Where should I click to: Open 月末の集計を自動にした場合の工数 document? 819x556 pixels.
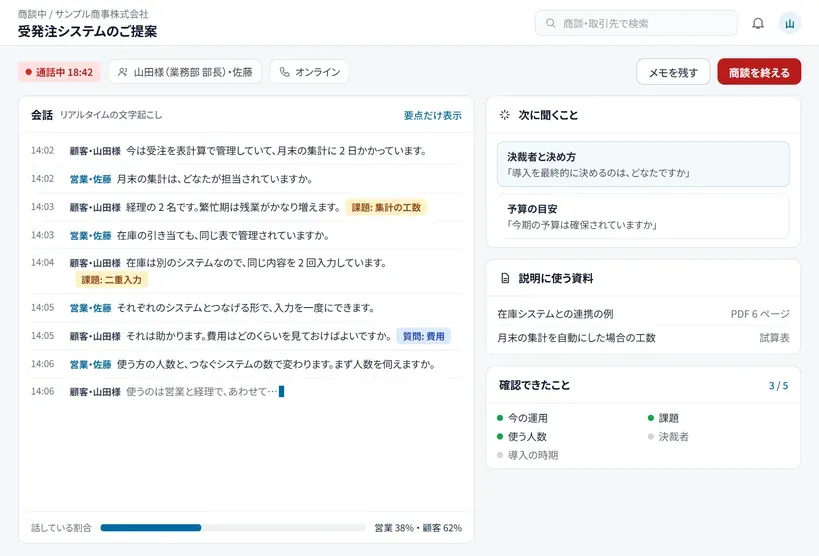pyautogui.click(x=643, y=338)
